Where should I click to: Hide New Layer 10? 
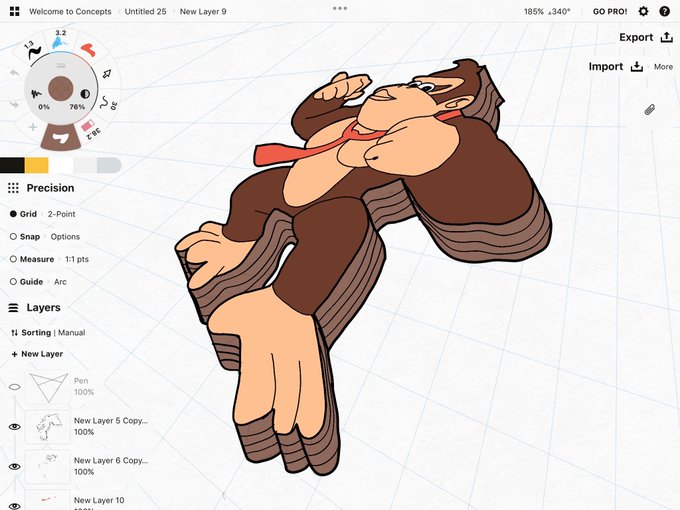(x=14, y=506)
